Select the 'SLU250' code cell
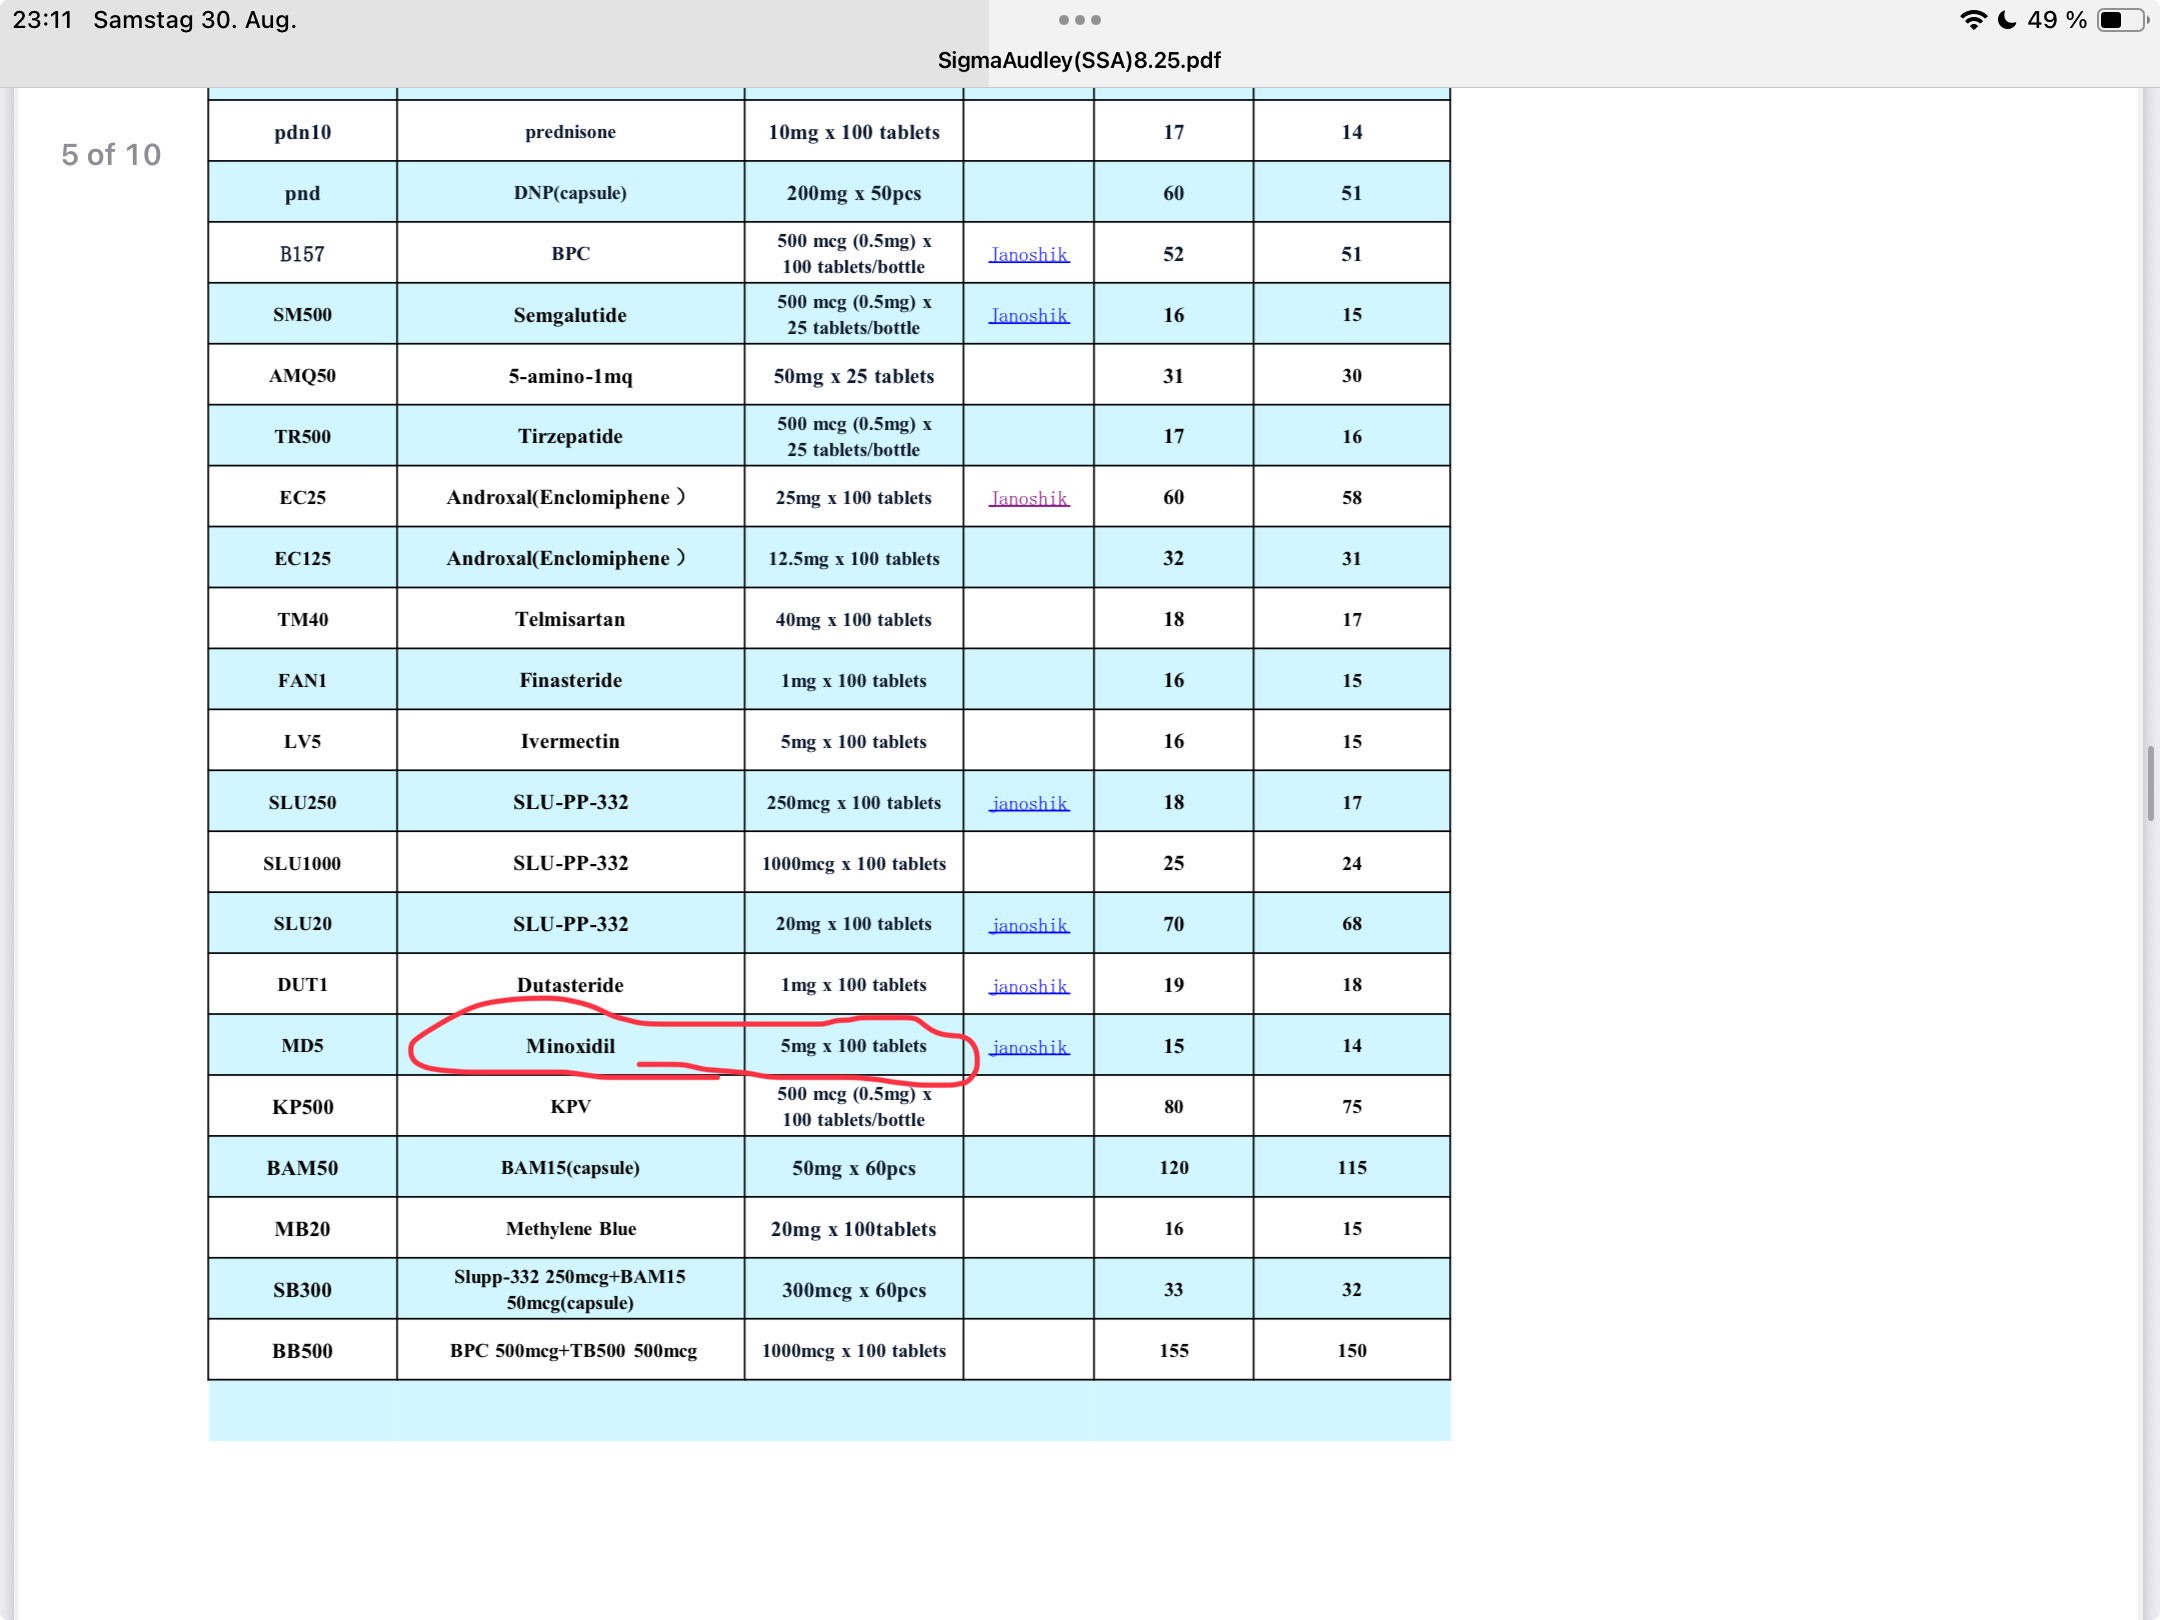 [x=302, y=802]
